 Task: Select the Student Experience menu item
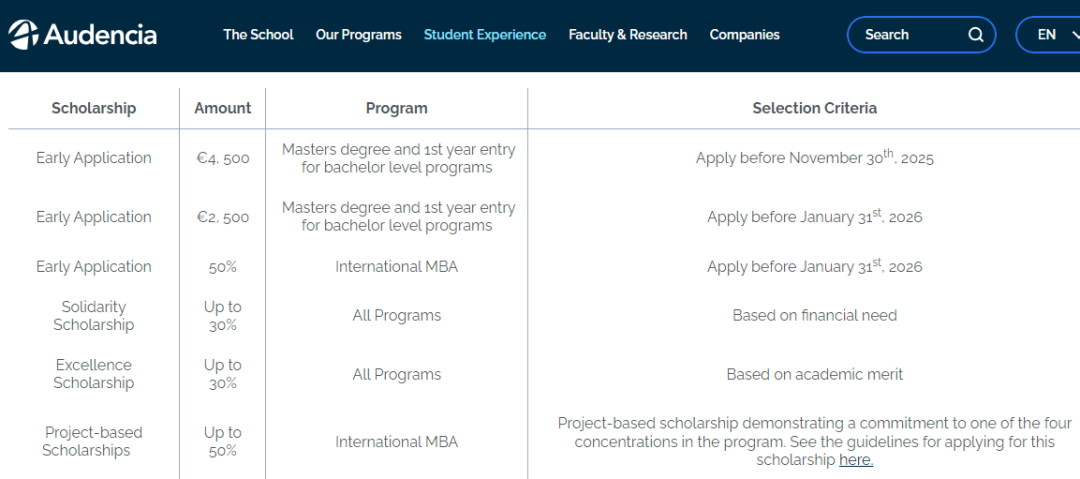tap(485, 35)
